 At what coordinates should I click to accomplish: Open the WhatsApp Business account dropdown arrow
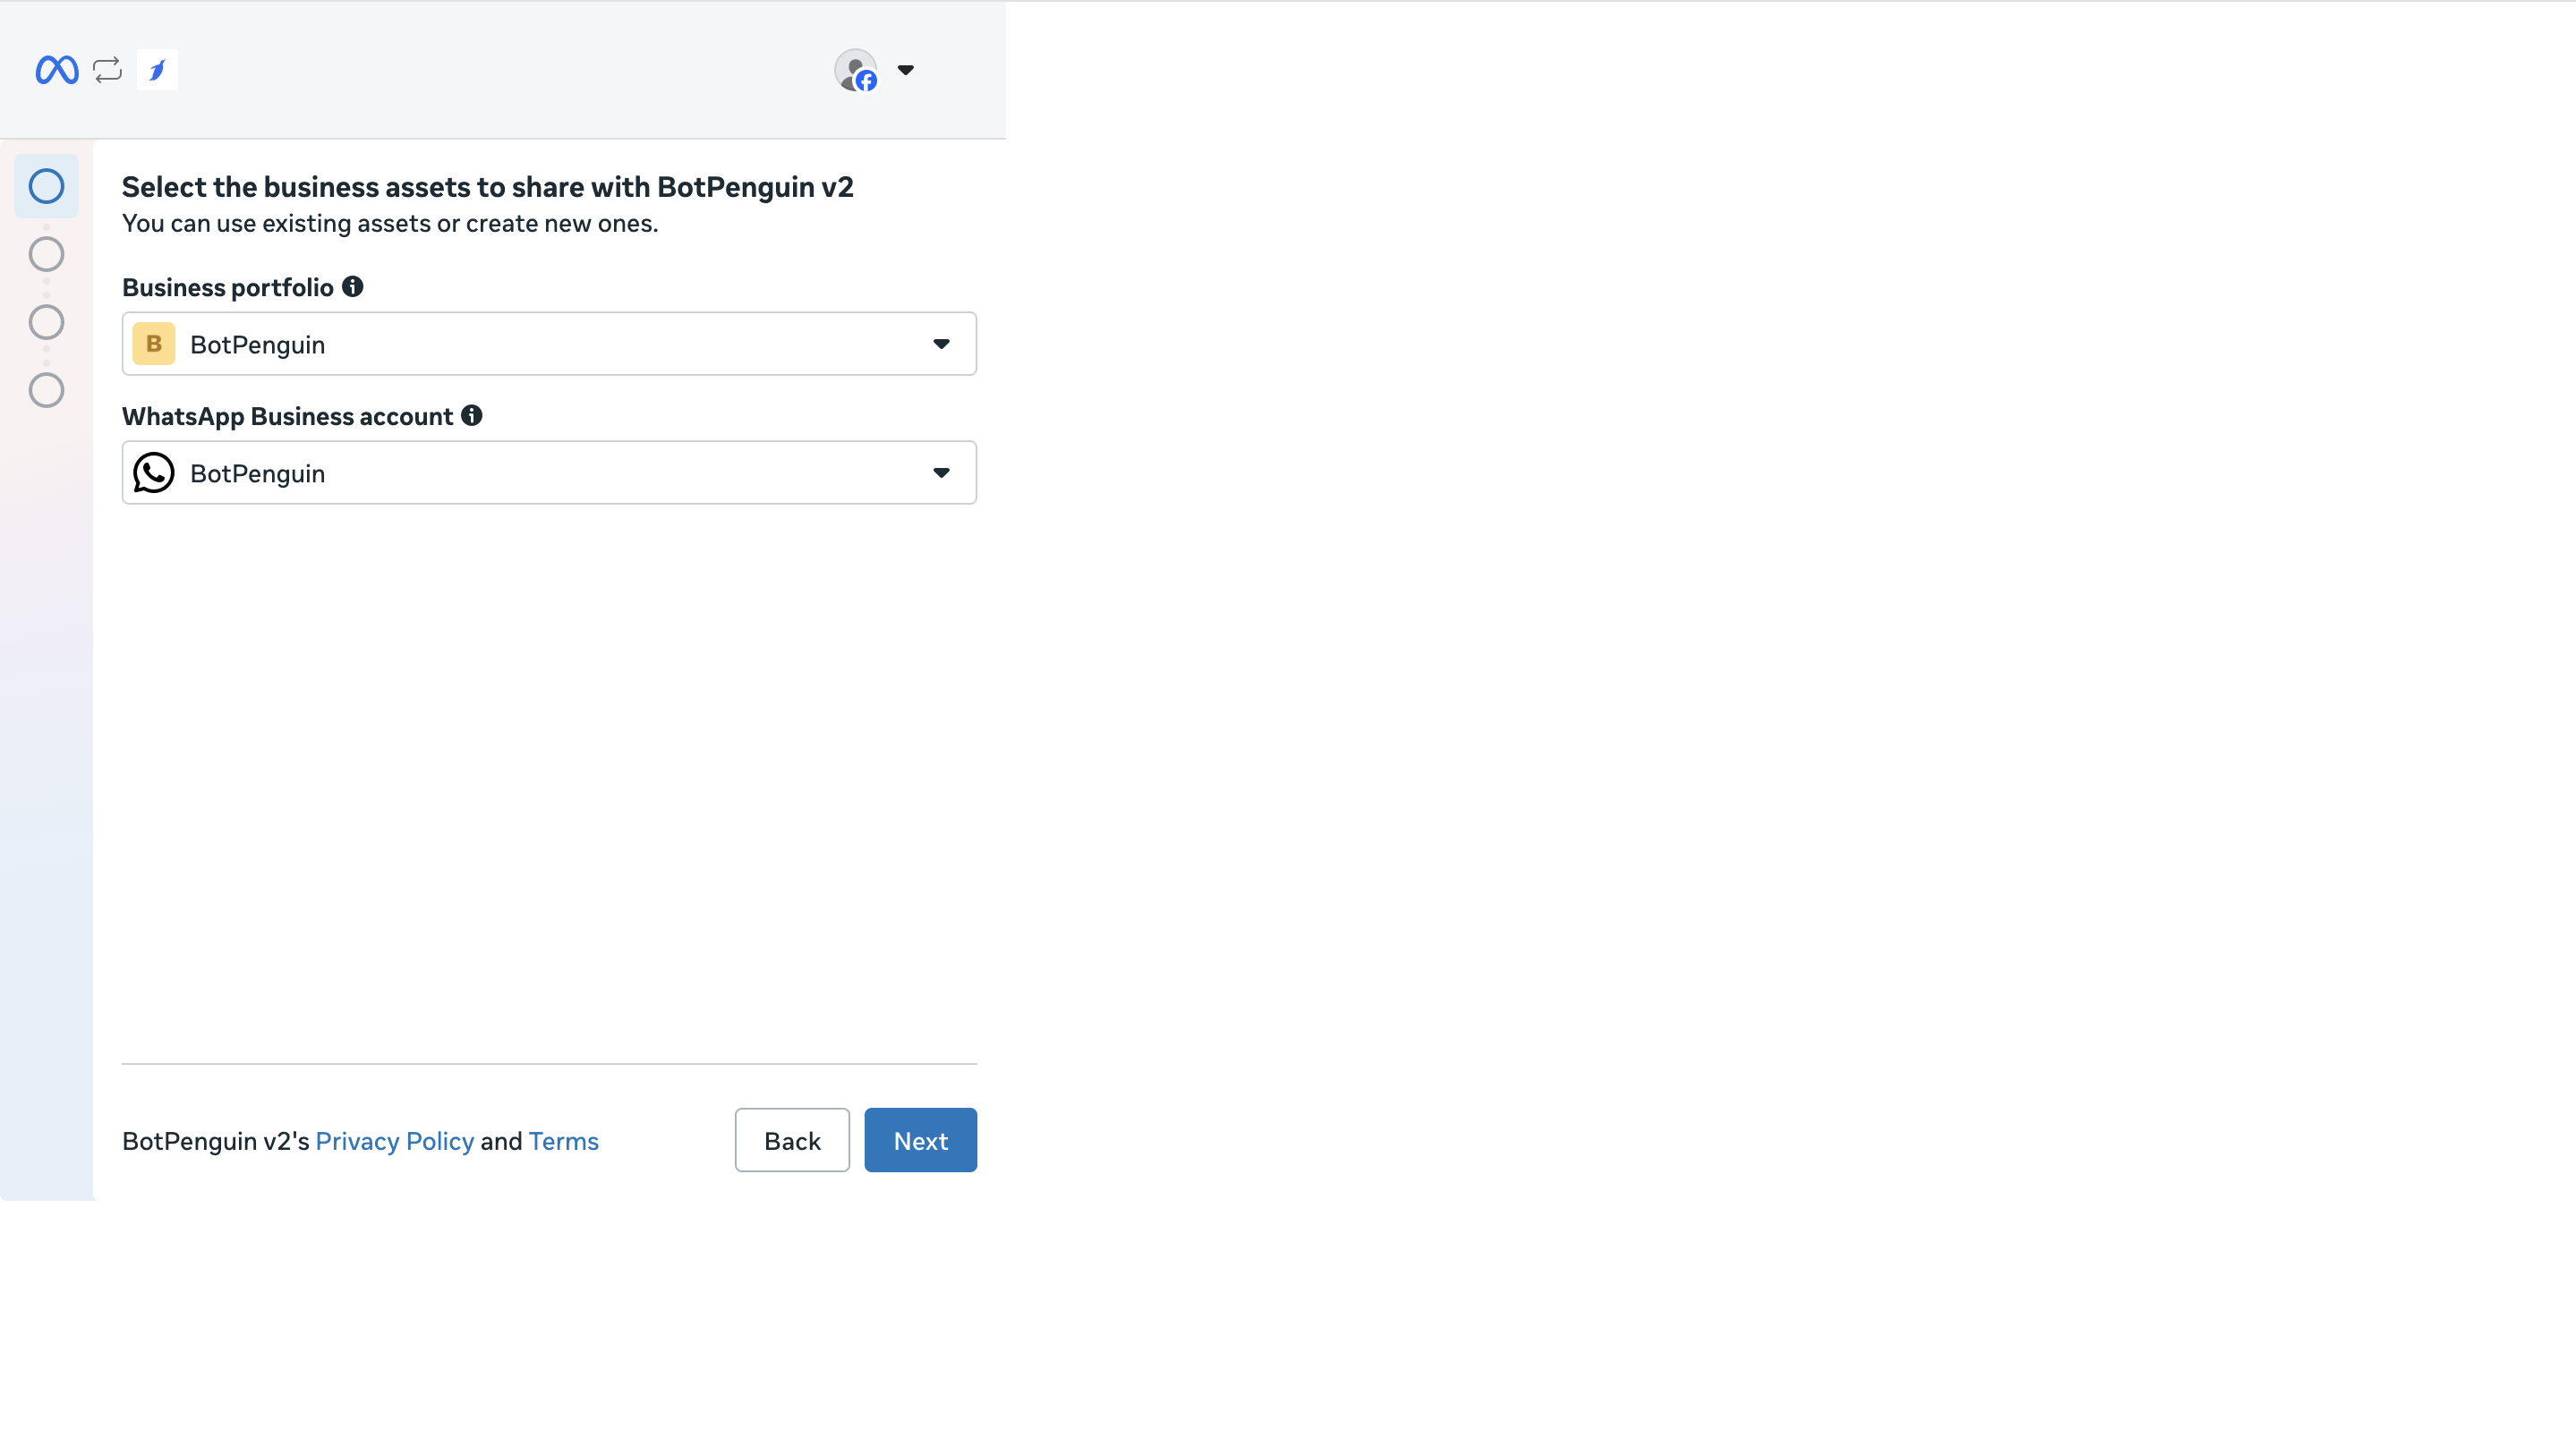941,473
